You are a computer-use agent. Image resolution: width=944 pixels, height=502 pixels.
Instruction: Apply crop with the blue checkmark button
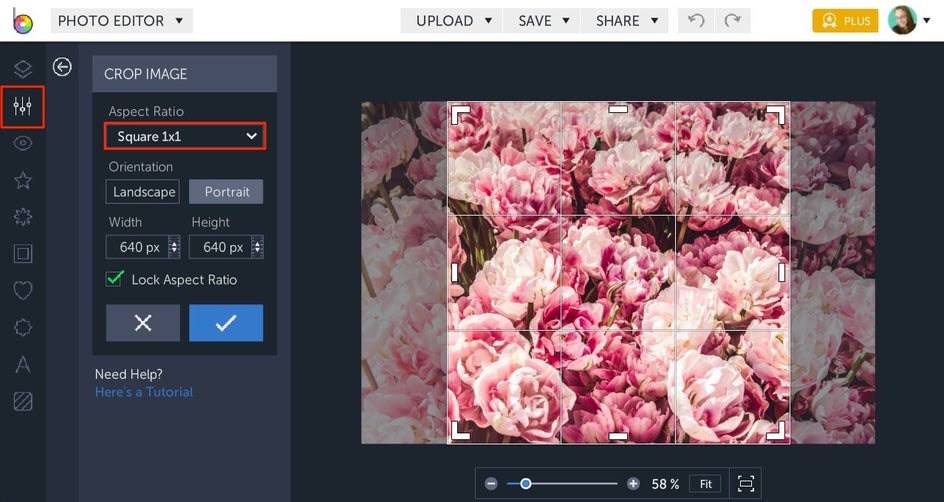226,323
